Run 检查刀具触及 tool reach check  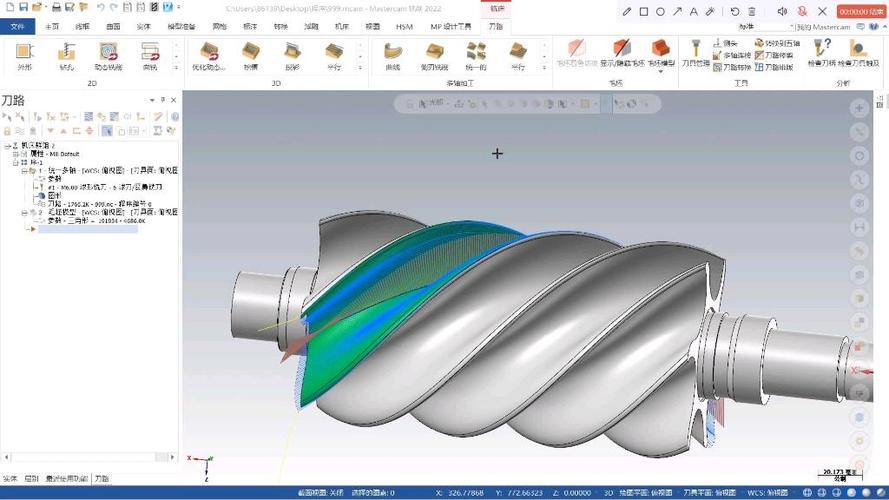[x=858, y=53]
